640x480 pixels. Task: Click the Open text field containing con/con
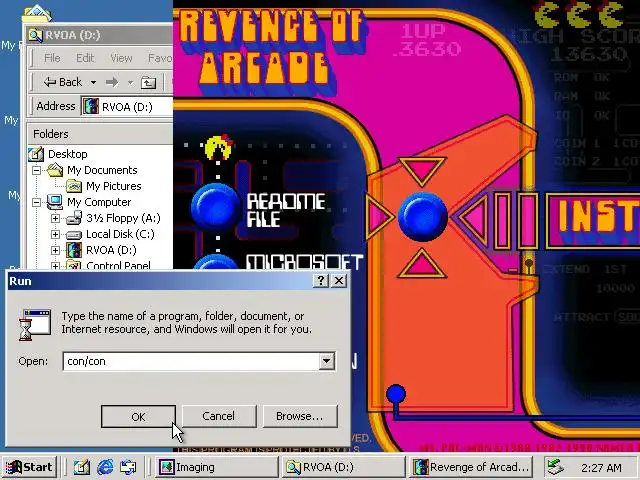(x=191, y=361)
